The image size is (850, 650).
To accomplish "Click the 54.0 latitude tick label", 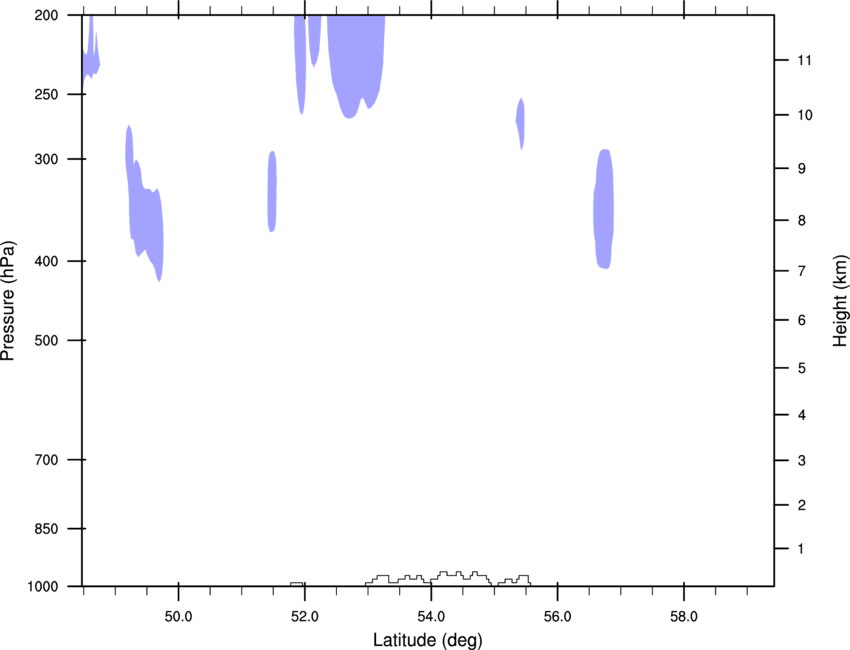I will (x=431, y=617).
